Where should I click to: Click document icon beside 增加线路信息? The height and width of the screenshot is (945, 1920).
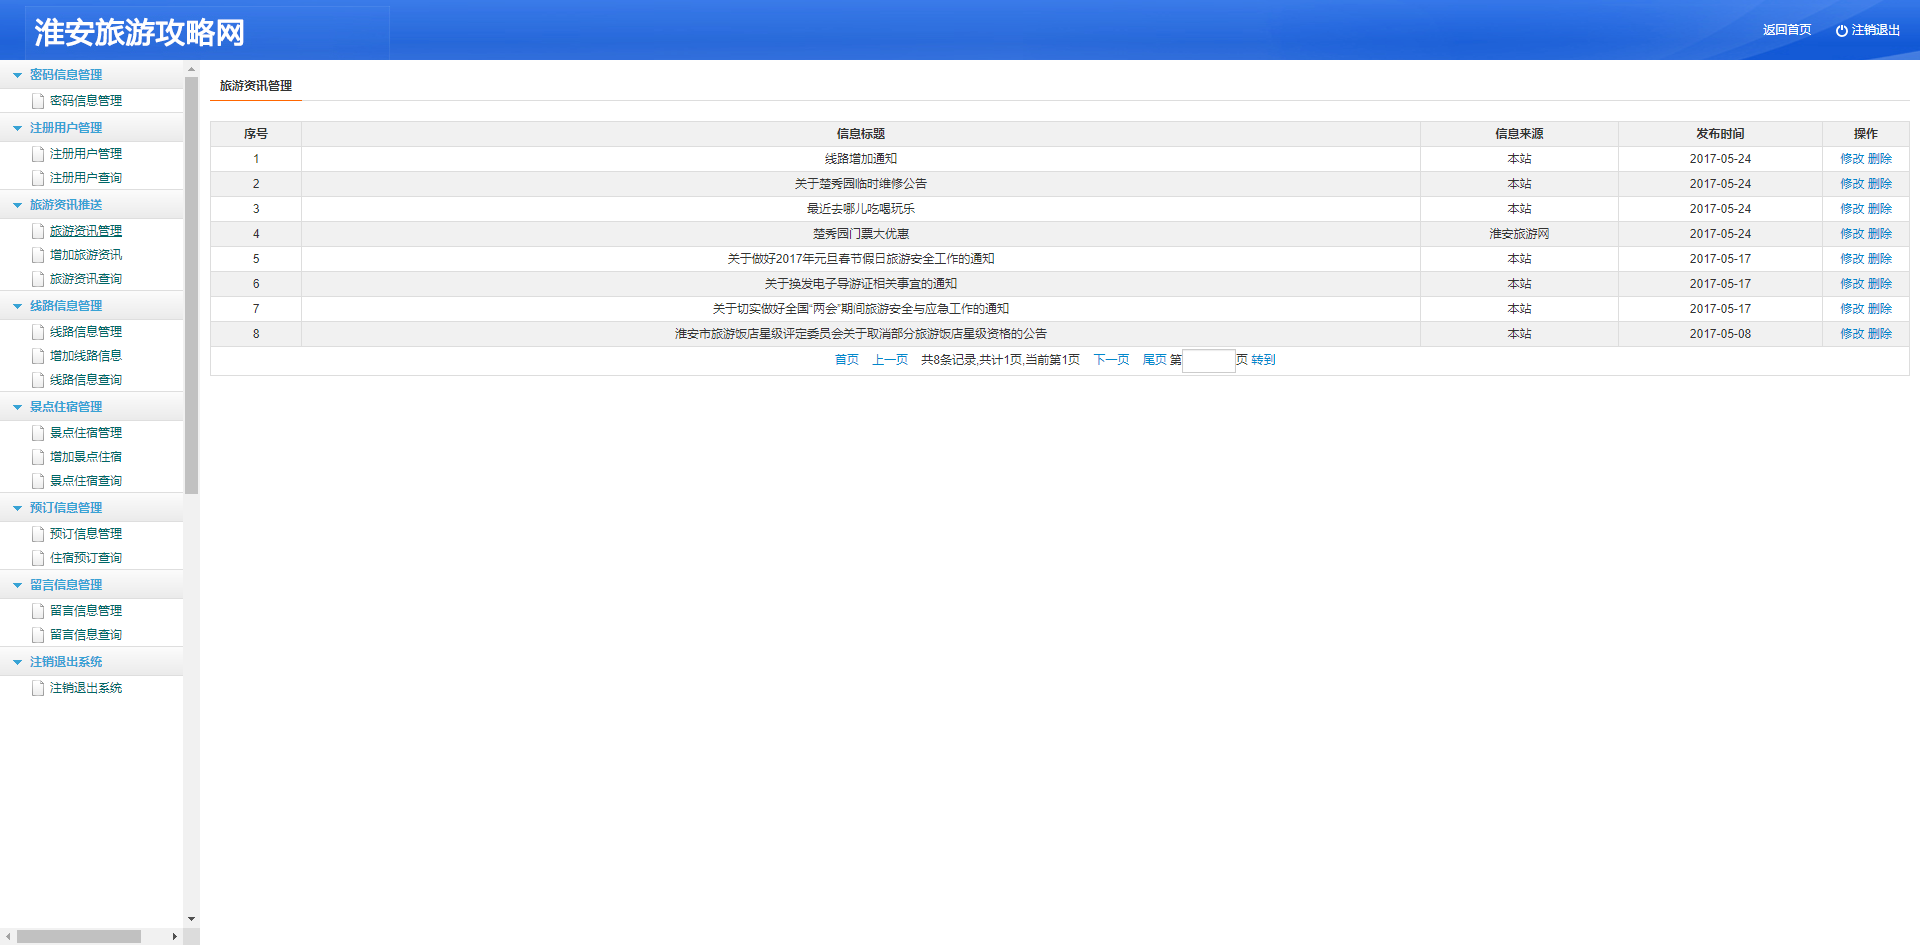coord(38,356)
